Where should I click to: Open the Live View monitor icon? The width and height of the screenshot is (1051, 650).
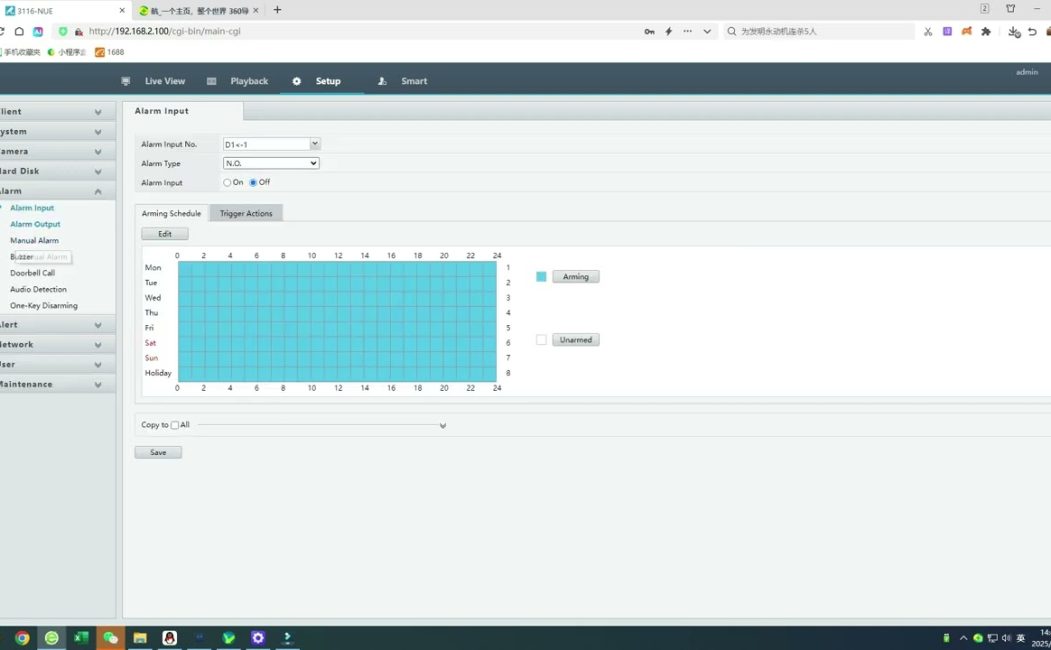tap(126, 81)
